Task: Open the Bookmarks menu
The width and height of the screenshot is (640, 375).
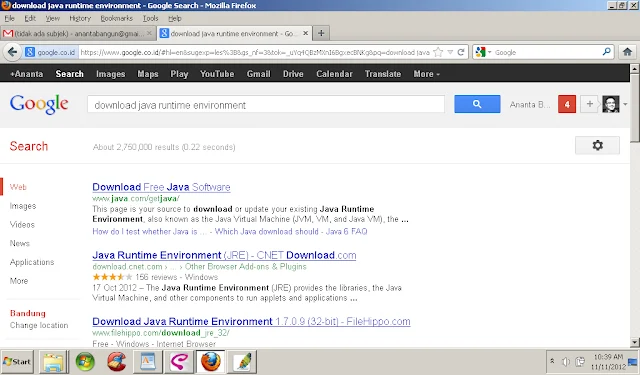Action: coord(116,18)
